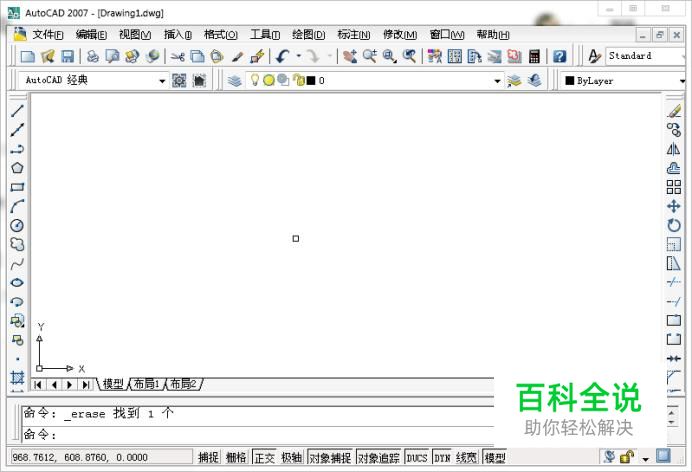
Task: Open the QuickCalc calculator icon
Action: pyautogui.click(x=534, y=56)
